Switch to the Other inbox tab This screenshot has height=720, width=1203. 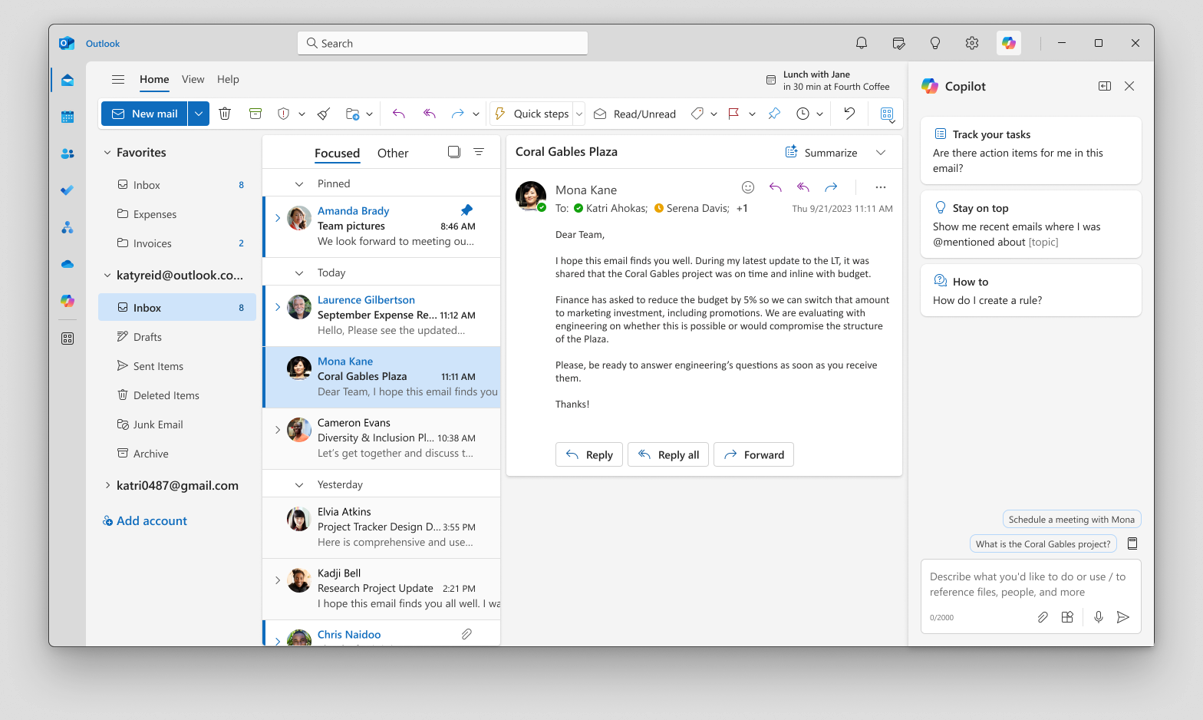coord(393,153)
